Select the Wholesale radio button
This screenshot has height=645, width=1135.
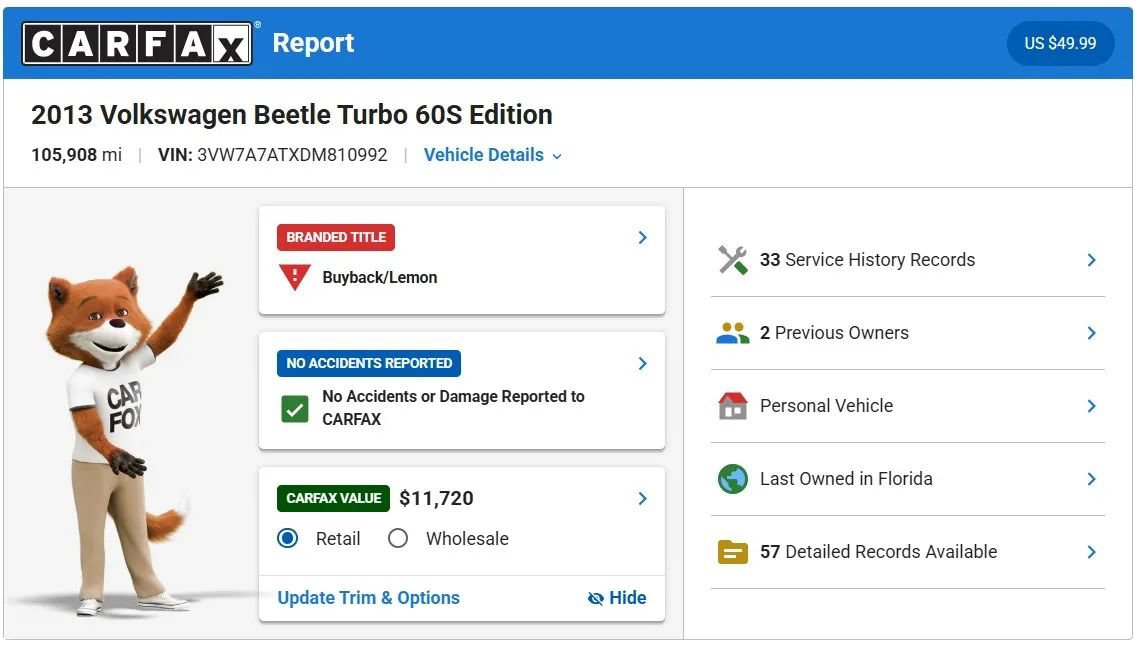[x=398, y=539]
